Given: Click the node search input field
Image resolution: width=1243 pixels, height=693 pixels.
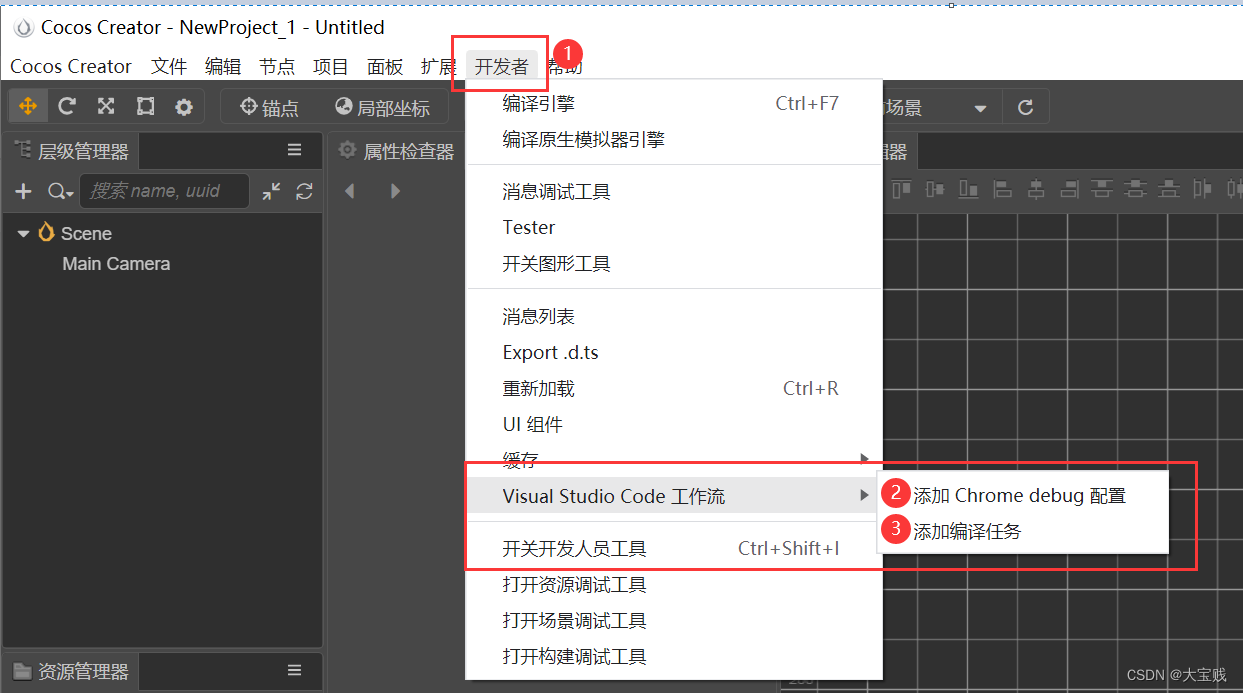Looking at the screenshot, I should point(164,191).
